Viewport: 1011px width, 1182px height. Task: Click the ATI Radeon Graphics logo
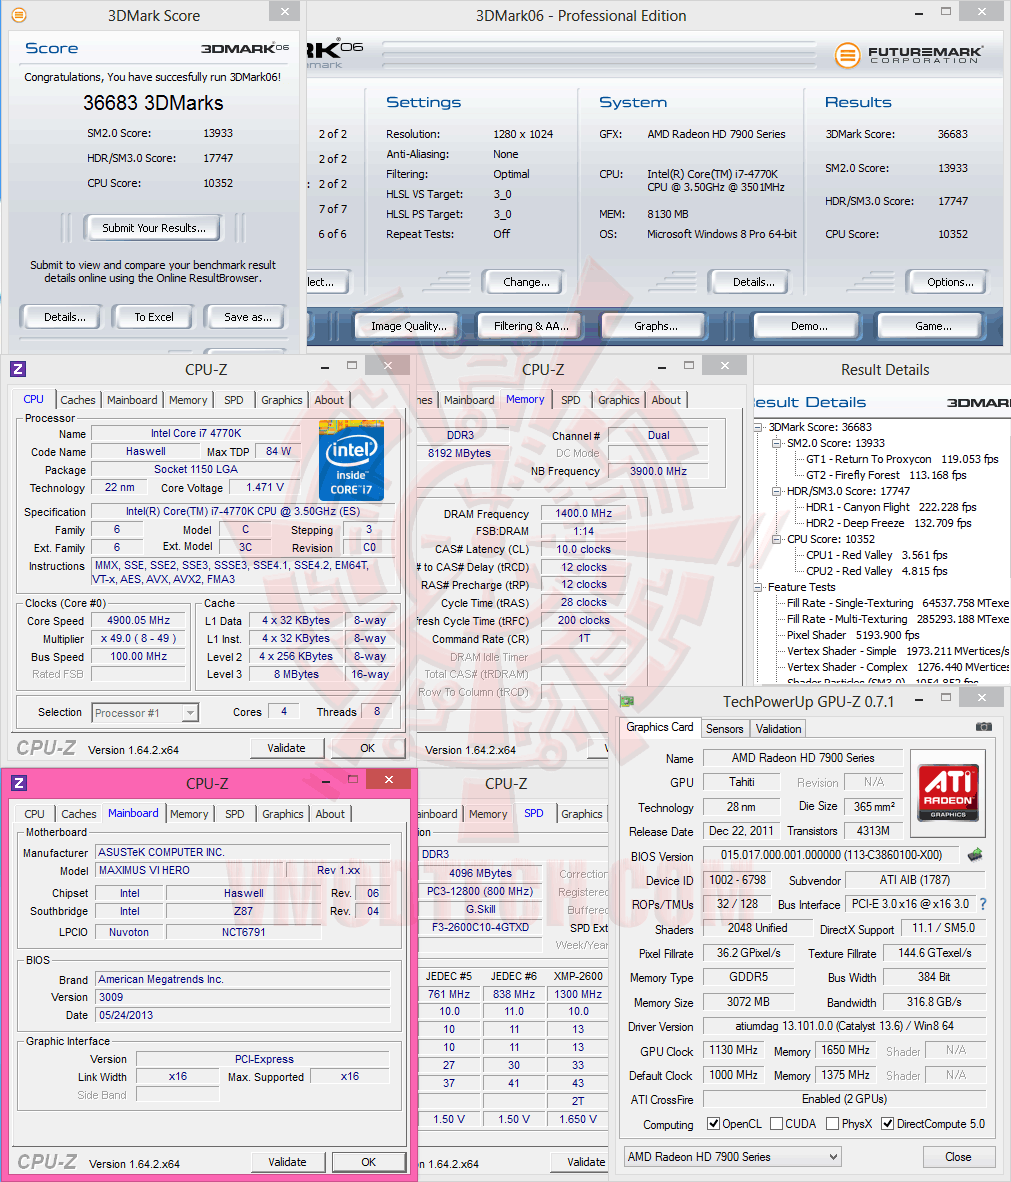[948, 792]
